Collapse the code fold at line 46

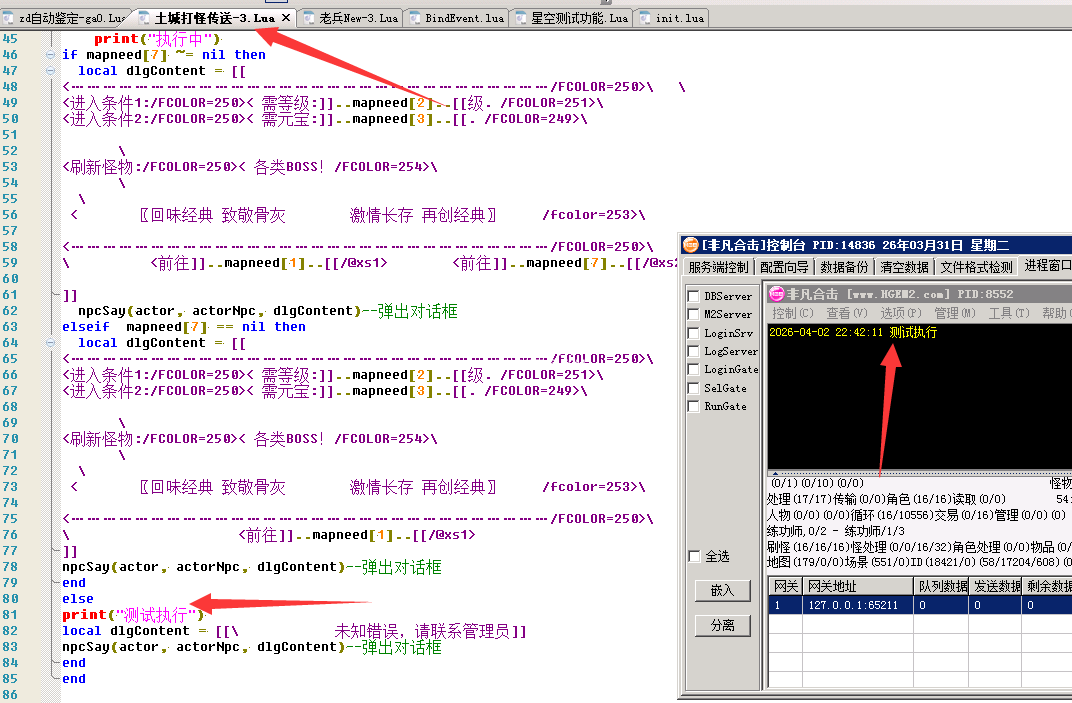click(50, 55)
